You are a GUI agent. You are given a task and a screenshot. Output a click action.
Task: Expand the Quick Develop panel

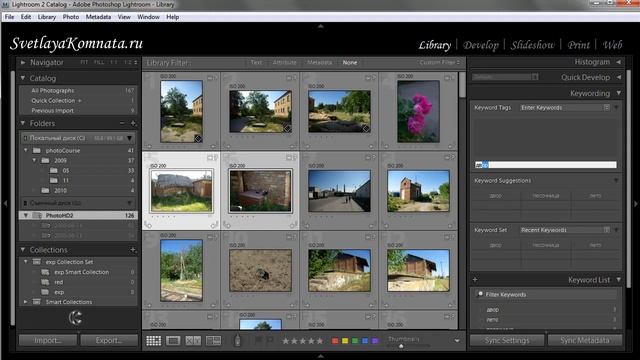[619, 77]
